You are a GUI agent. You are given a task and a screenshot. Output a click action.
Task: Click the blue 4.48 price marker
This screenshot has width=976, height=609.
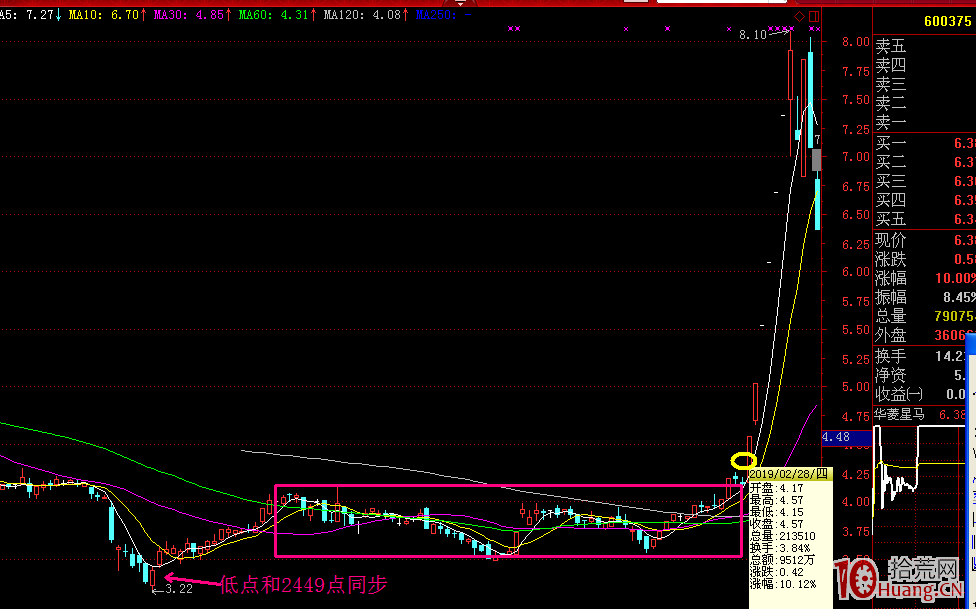(846, 437)
